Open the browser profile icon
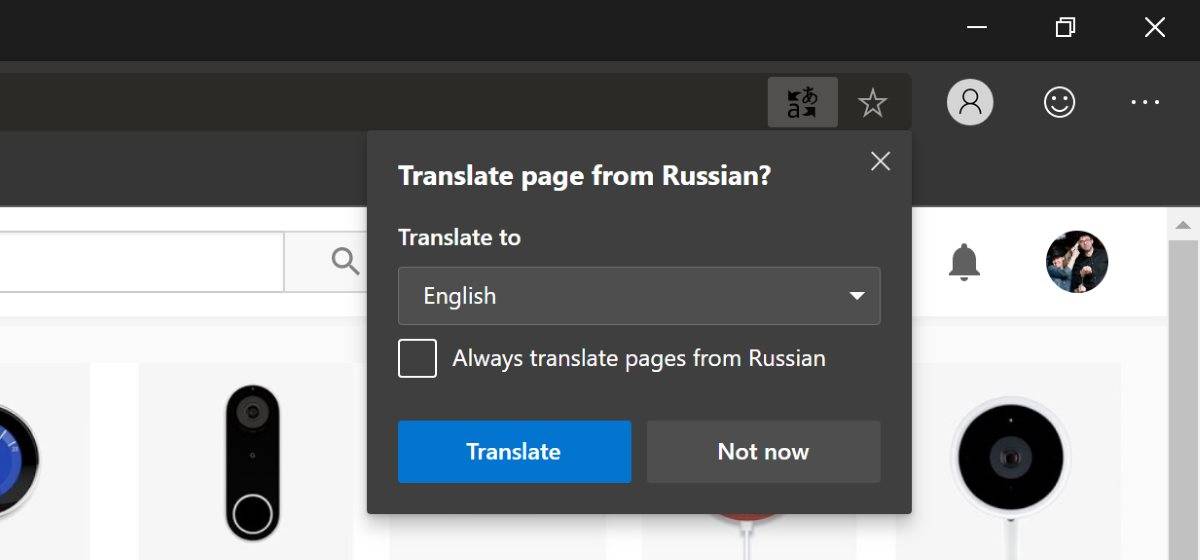The width and height of the screenshot is (1200, 560). coord(970,102)
